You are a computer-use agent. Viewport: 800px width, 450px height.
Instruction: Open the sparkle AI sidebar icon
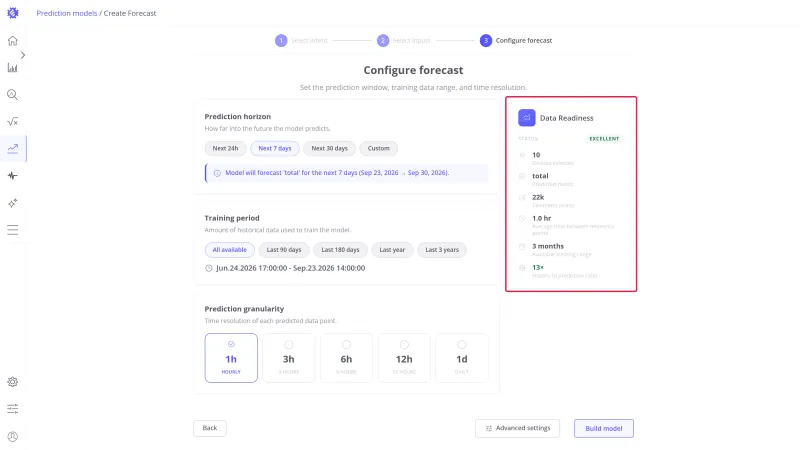[13, 203]
